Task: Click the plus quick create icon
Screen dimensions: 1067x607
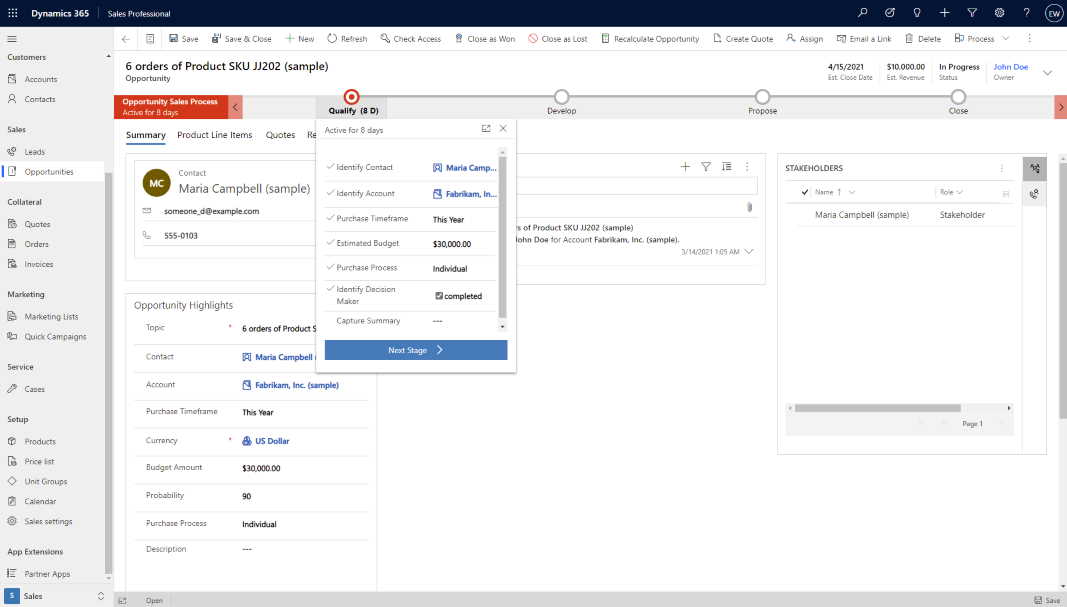Action: pyautogui.click(x=945, y=12)
